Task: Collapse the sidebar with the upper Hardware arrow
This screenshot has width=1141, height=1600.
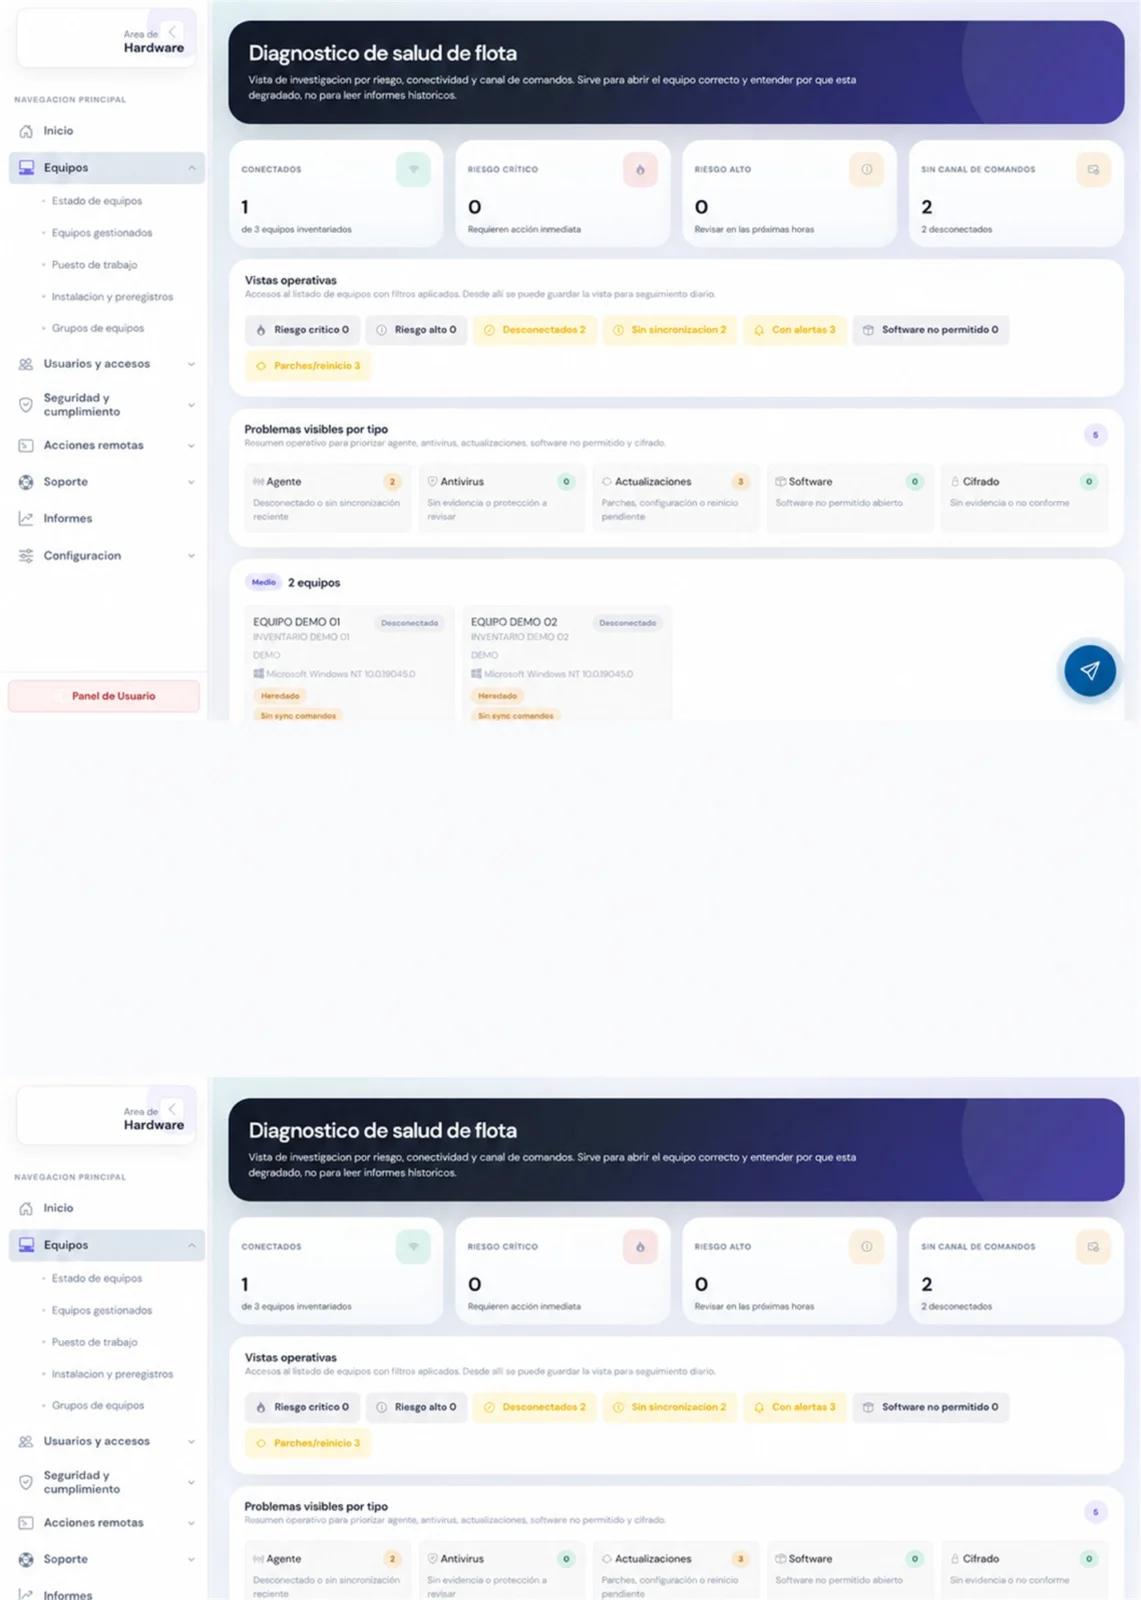Action: 172,32
